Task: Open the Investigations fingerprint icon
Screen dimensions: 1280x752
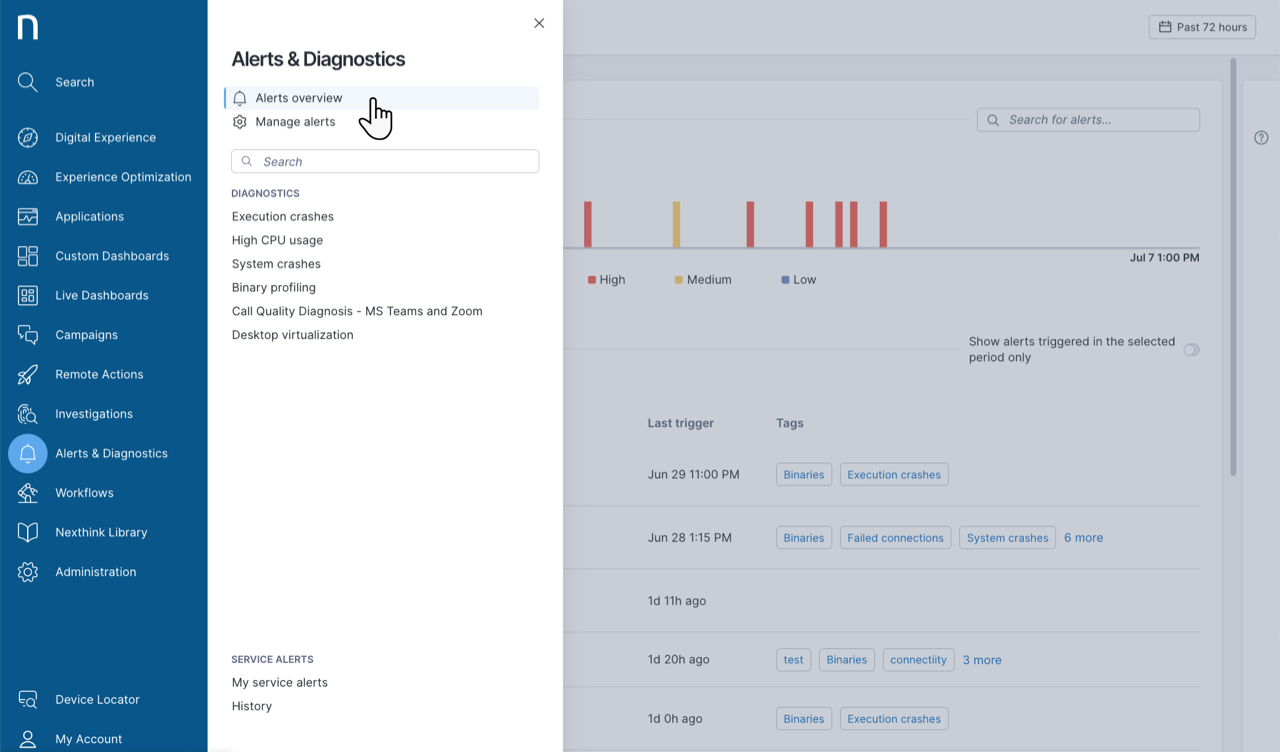Action: pos(28,414)
